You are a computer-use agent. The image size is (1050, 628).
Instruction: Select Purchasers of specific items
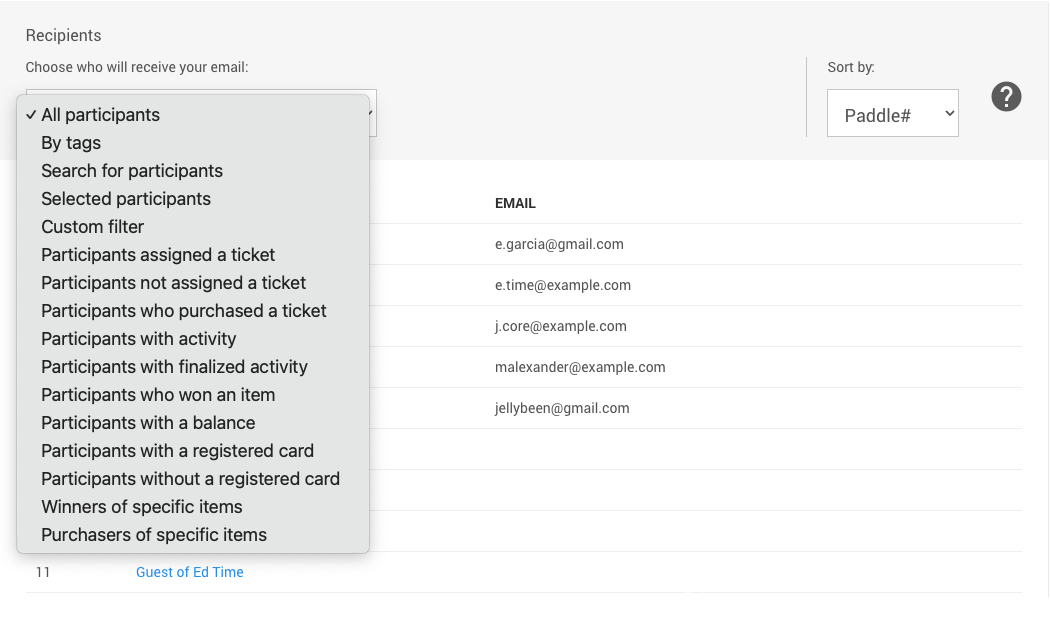point(154,535)
